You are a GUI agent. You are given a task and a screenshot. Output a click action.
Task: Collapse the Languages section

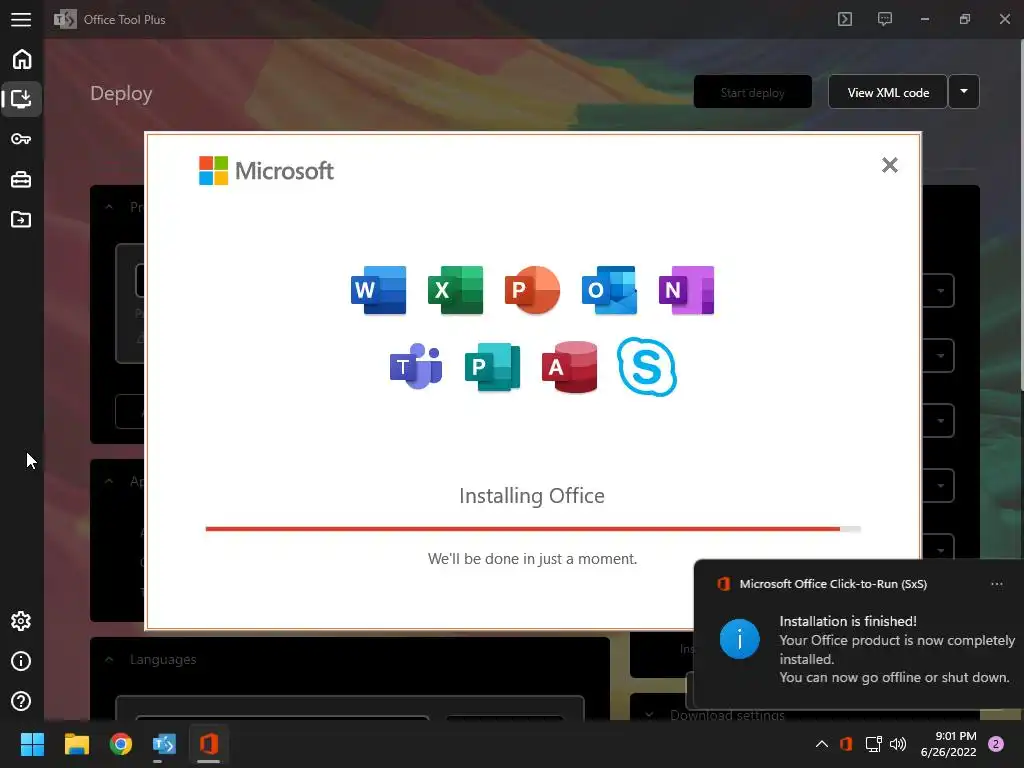click(109, 660)
